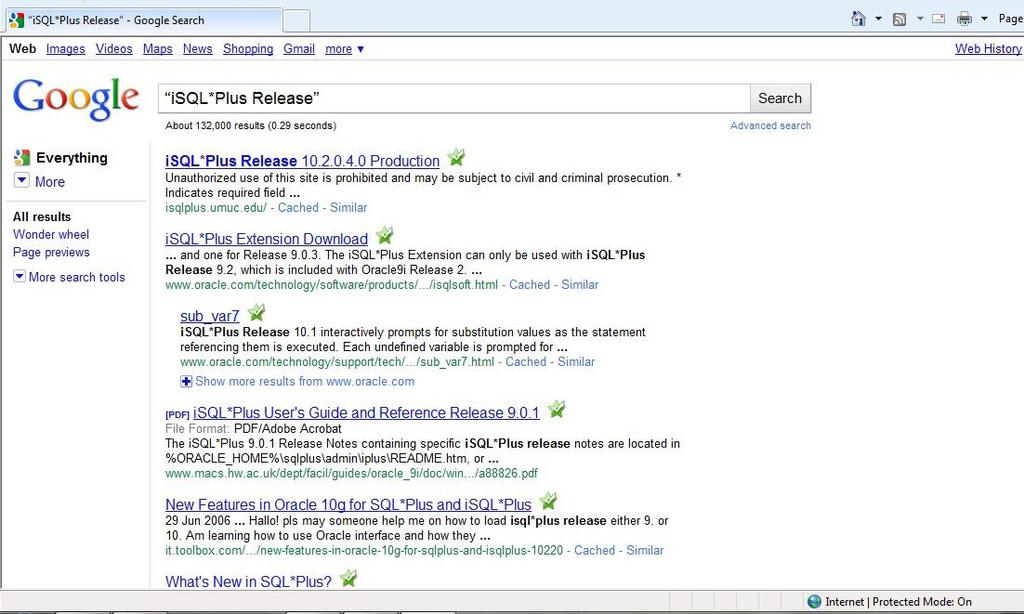This screenshot has height=614, width=1024.
Task: Open the Print dropdown arrow
Action: coord(984,18)
